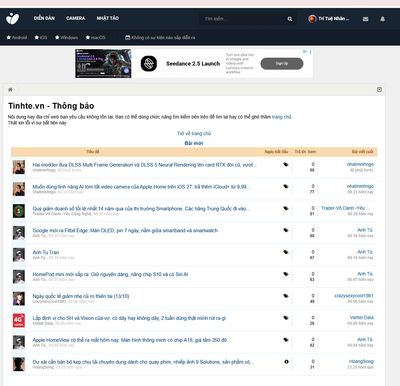
Task: Open the CAMERA menu item
Action: click(x=76, y=18)
